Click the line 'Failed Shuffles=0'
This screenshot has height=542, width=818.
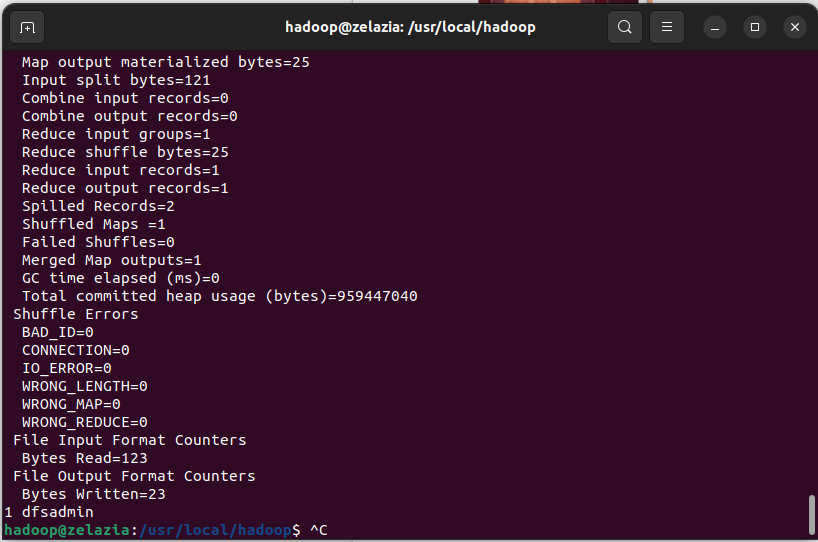click(x=98, y=242)
